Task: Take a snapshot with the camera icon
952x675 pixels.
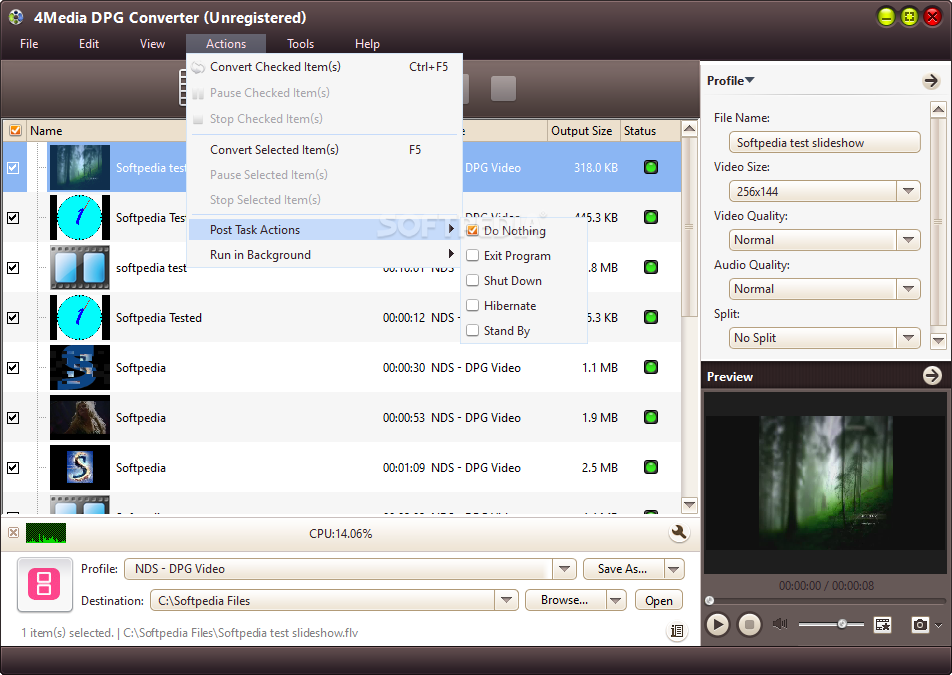Action: (920, 624)
